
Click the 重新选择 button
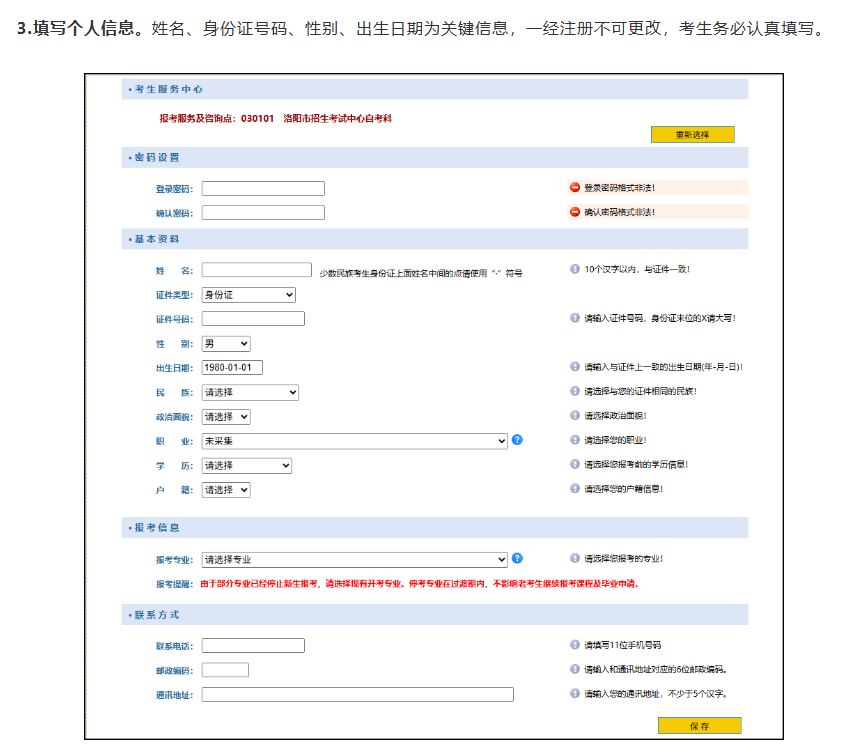pos(693,134)
